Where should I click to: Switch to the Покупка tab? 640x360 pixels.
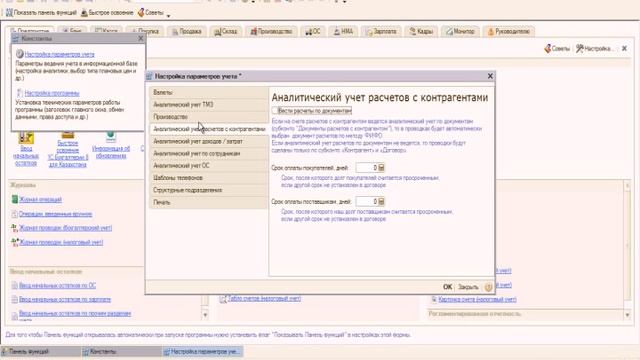pos(144,31)
